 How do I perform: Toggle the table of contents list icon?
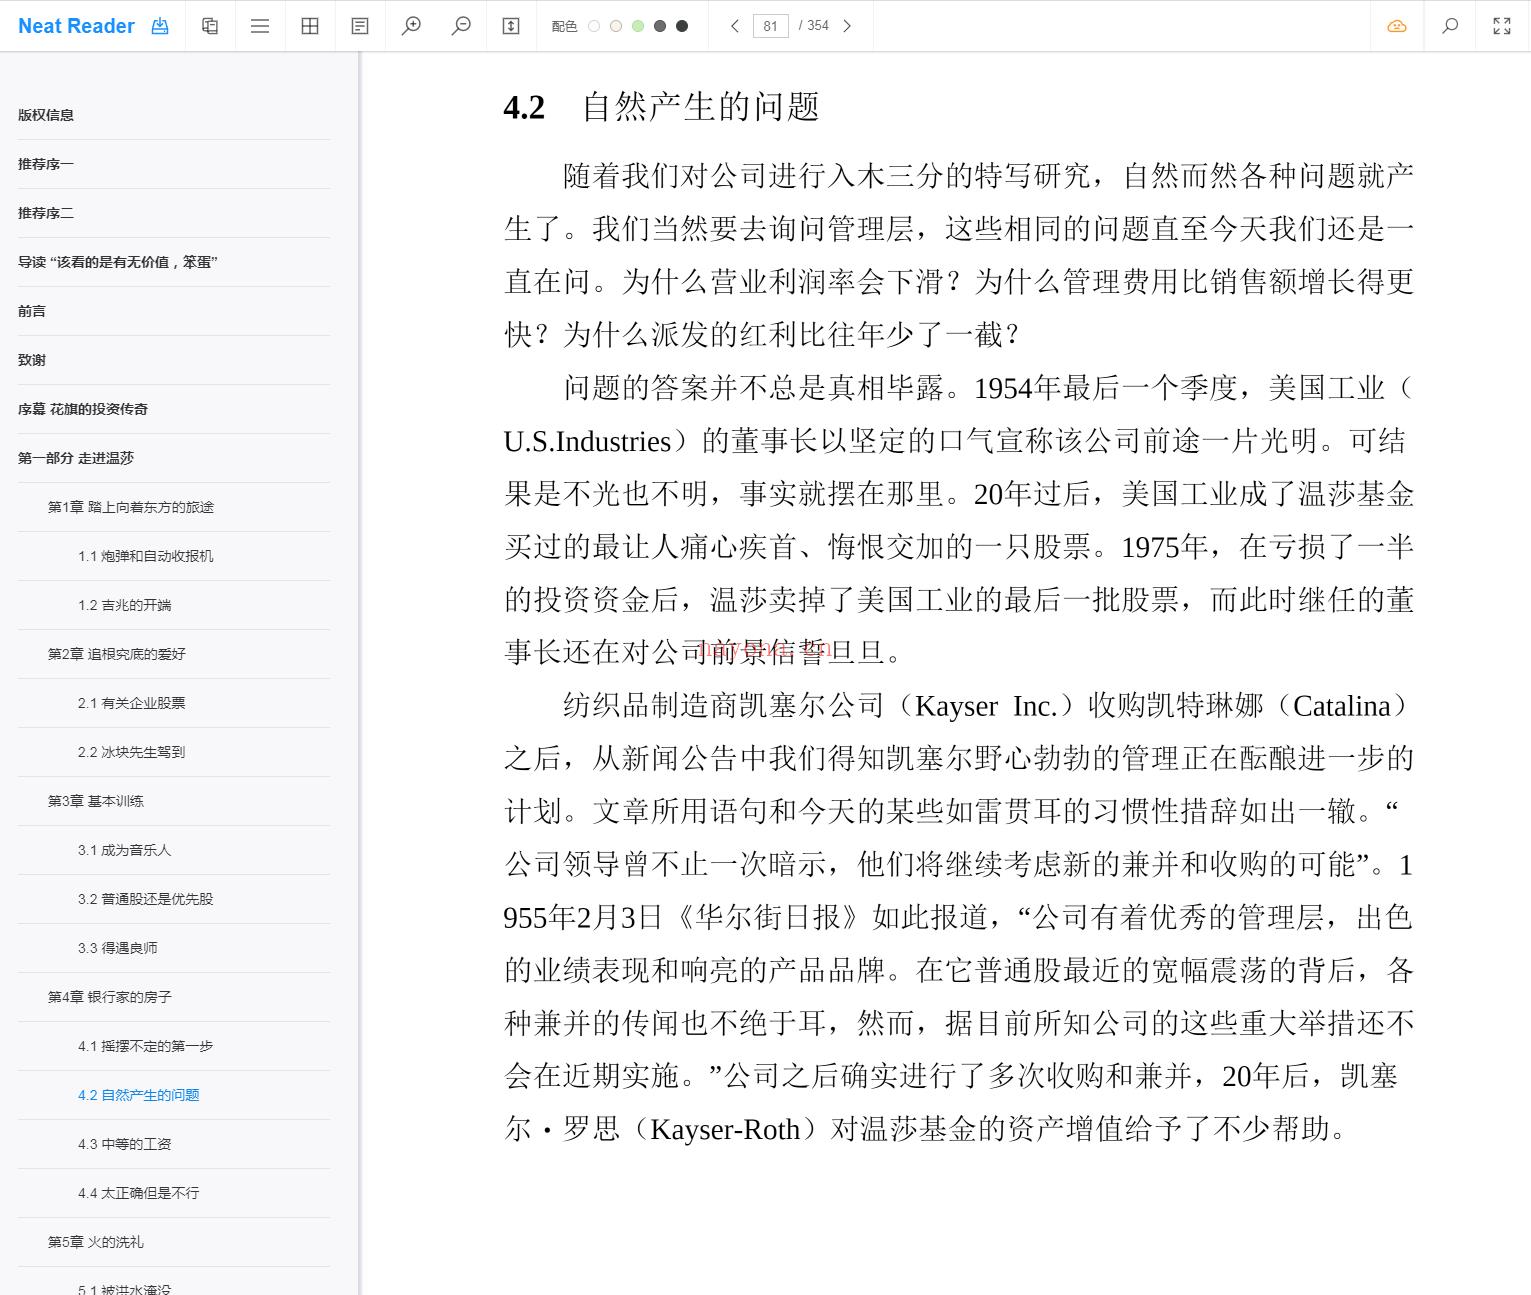pos(260,26)
